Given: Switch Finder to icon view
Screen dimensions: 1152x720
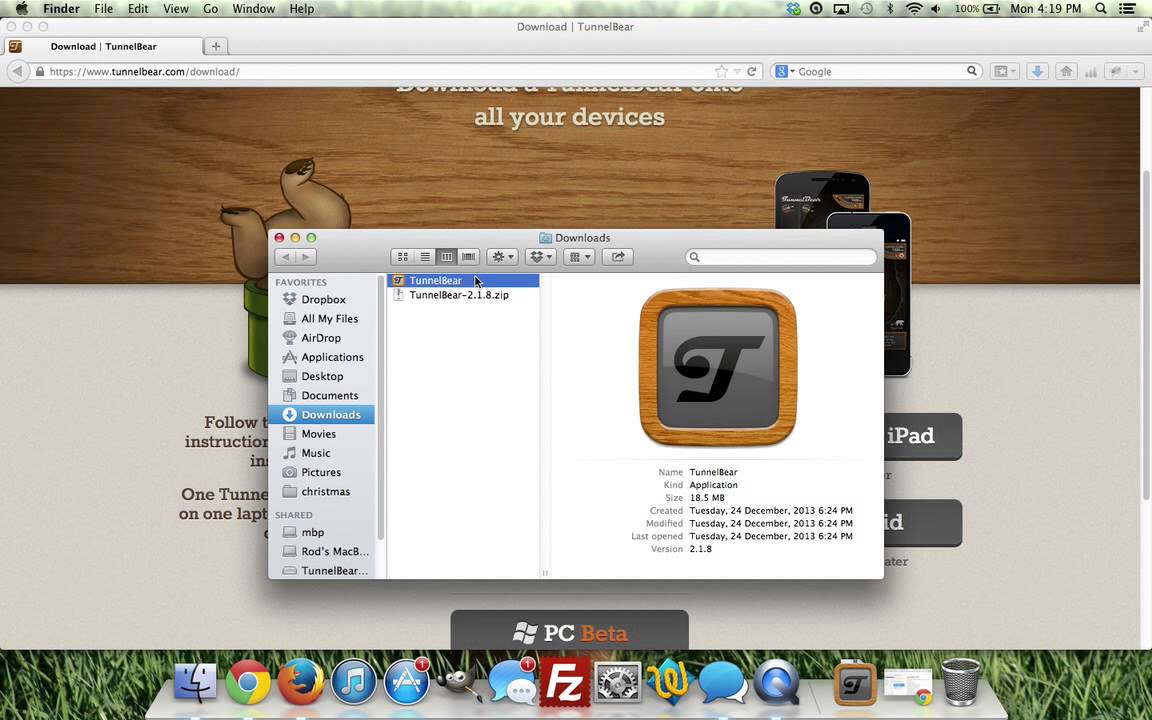Looking at the screenshot, I should pos(403,257).
